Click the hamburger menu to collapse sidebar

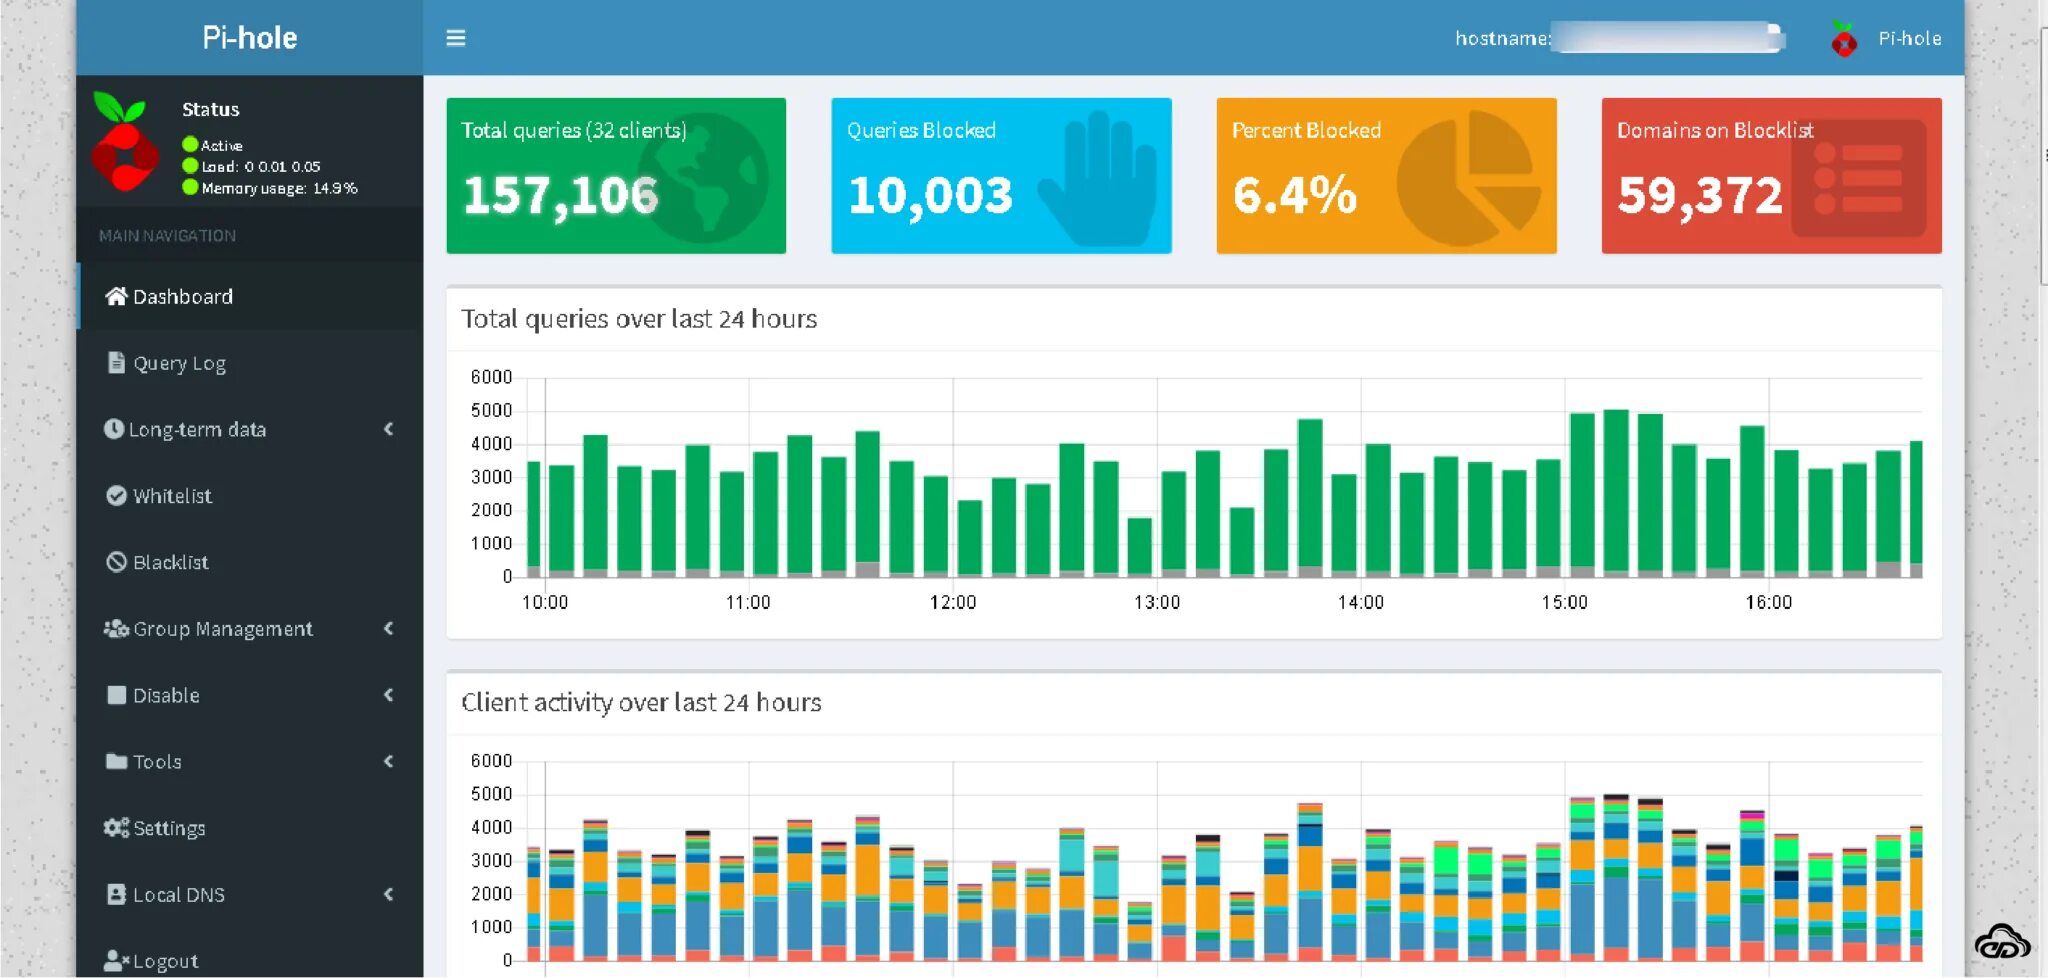tap(456, 38)
